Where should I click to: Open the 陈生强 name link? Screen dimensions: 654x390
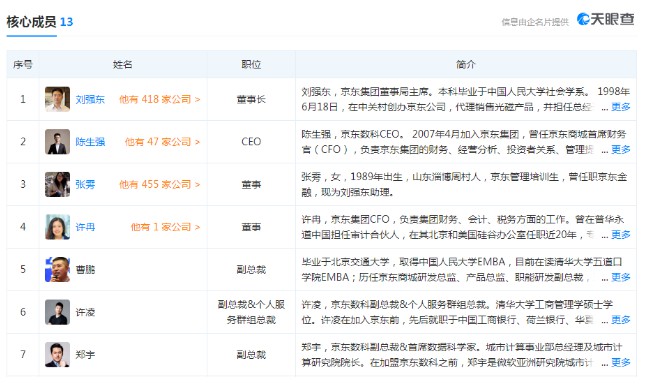pyautogui.click(x=90, y=142)
